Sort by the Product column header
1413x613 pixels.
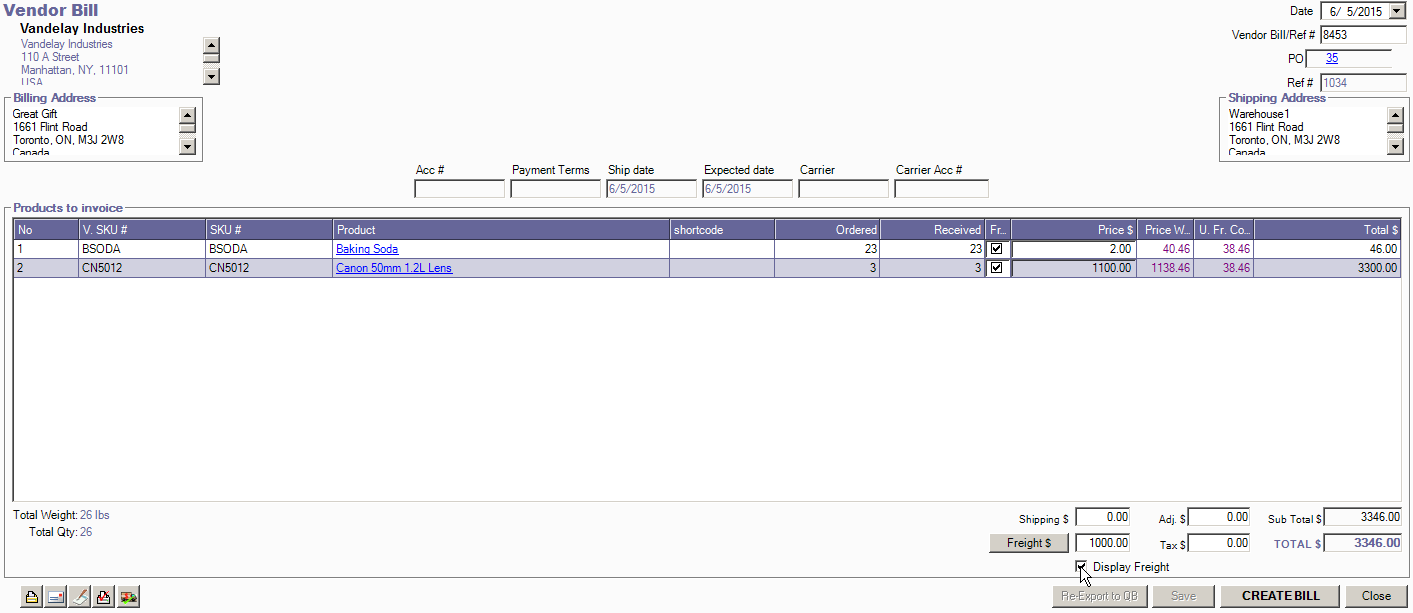[501, 230]
